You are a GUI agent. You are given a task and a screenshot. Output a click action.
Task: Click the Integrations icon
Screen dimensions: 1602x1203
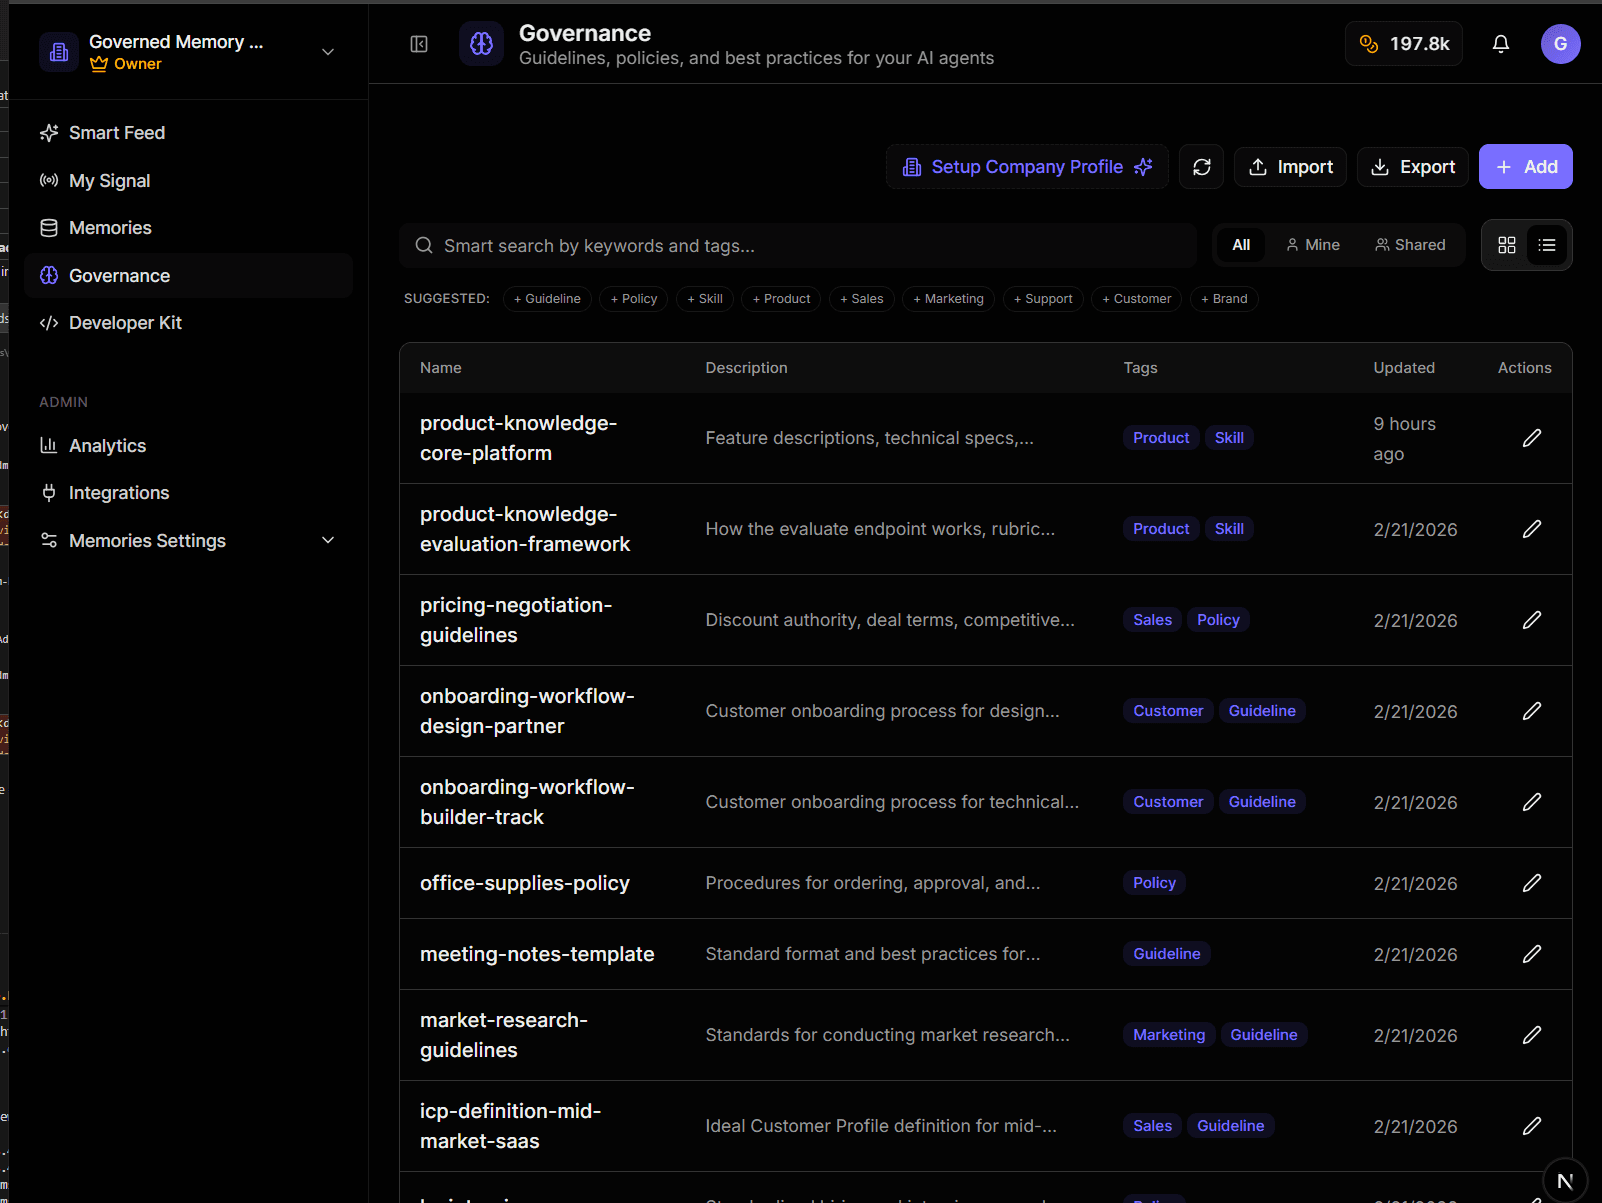point(48,492)
